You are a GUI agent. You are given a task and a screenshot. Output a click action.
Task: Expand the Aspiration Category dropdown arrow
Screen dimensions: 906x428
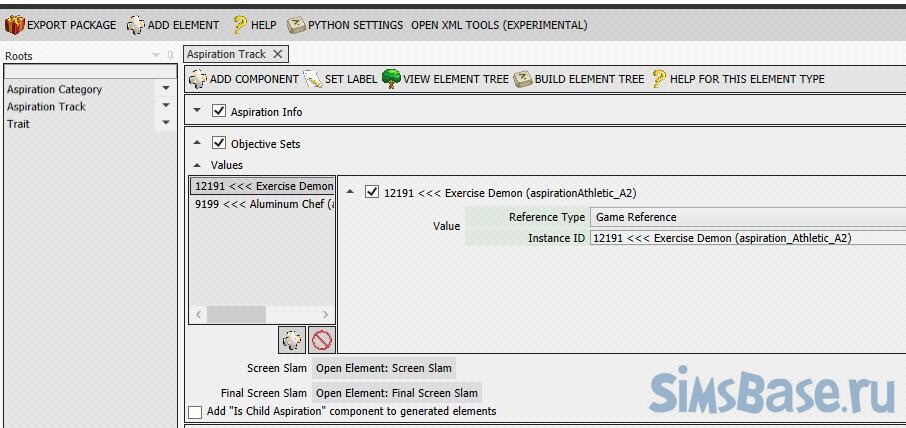point(166,89)
